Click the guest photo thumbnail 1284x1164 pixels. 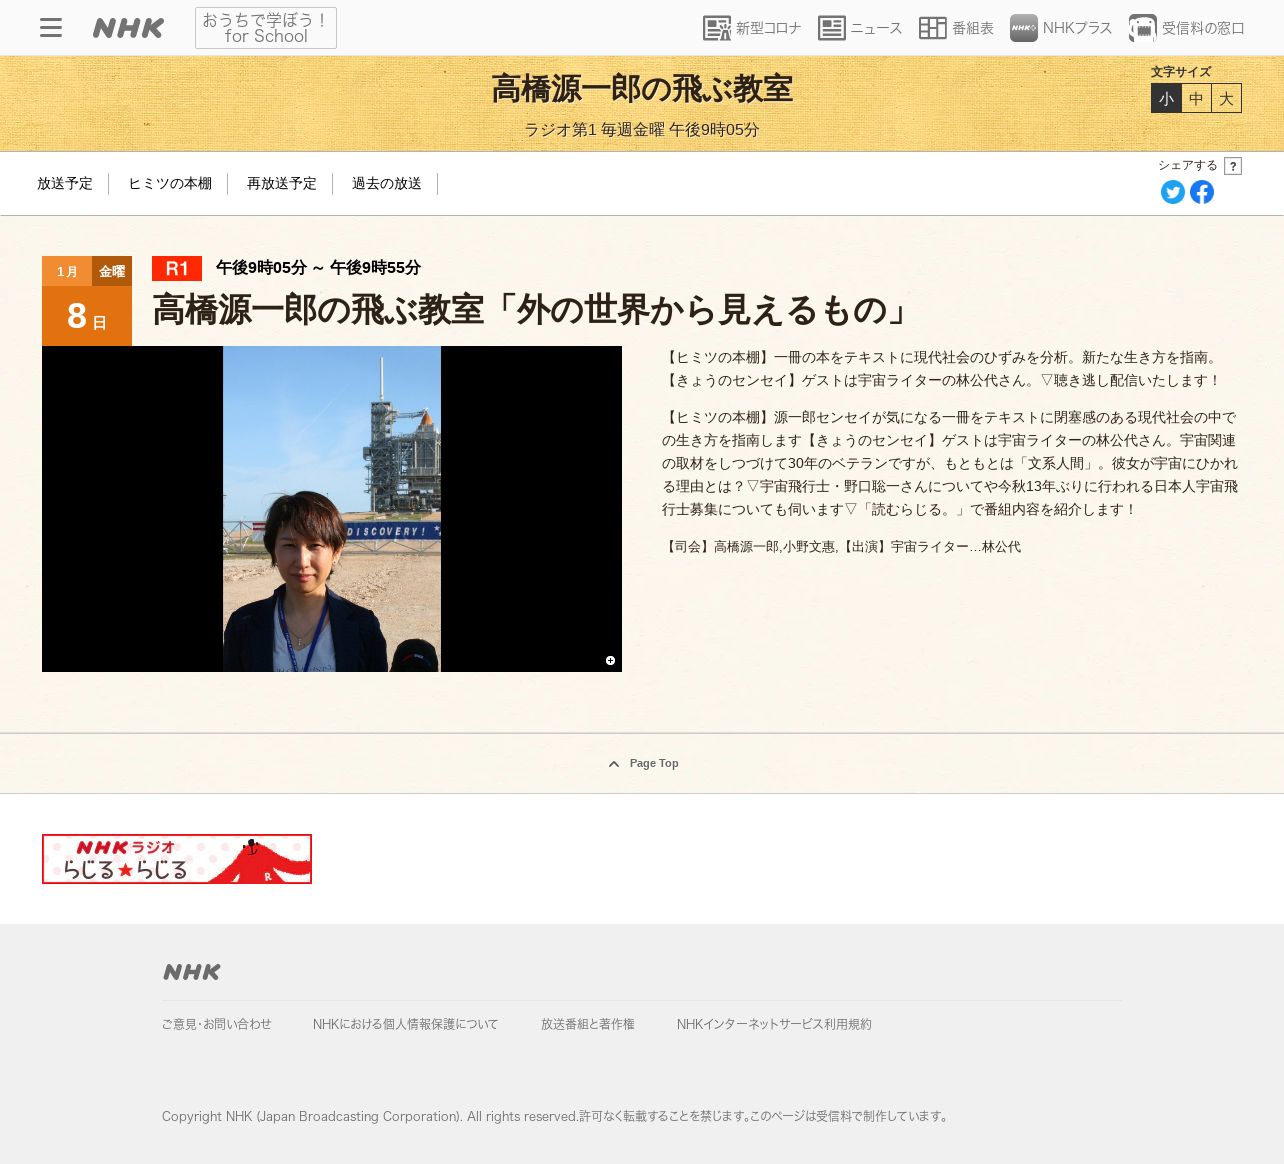332,509
